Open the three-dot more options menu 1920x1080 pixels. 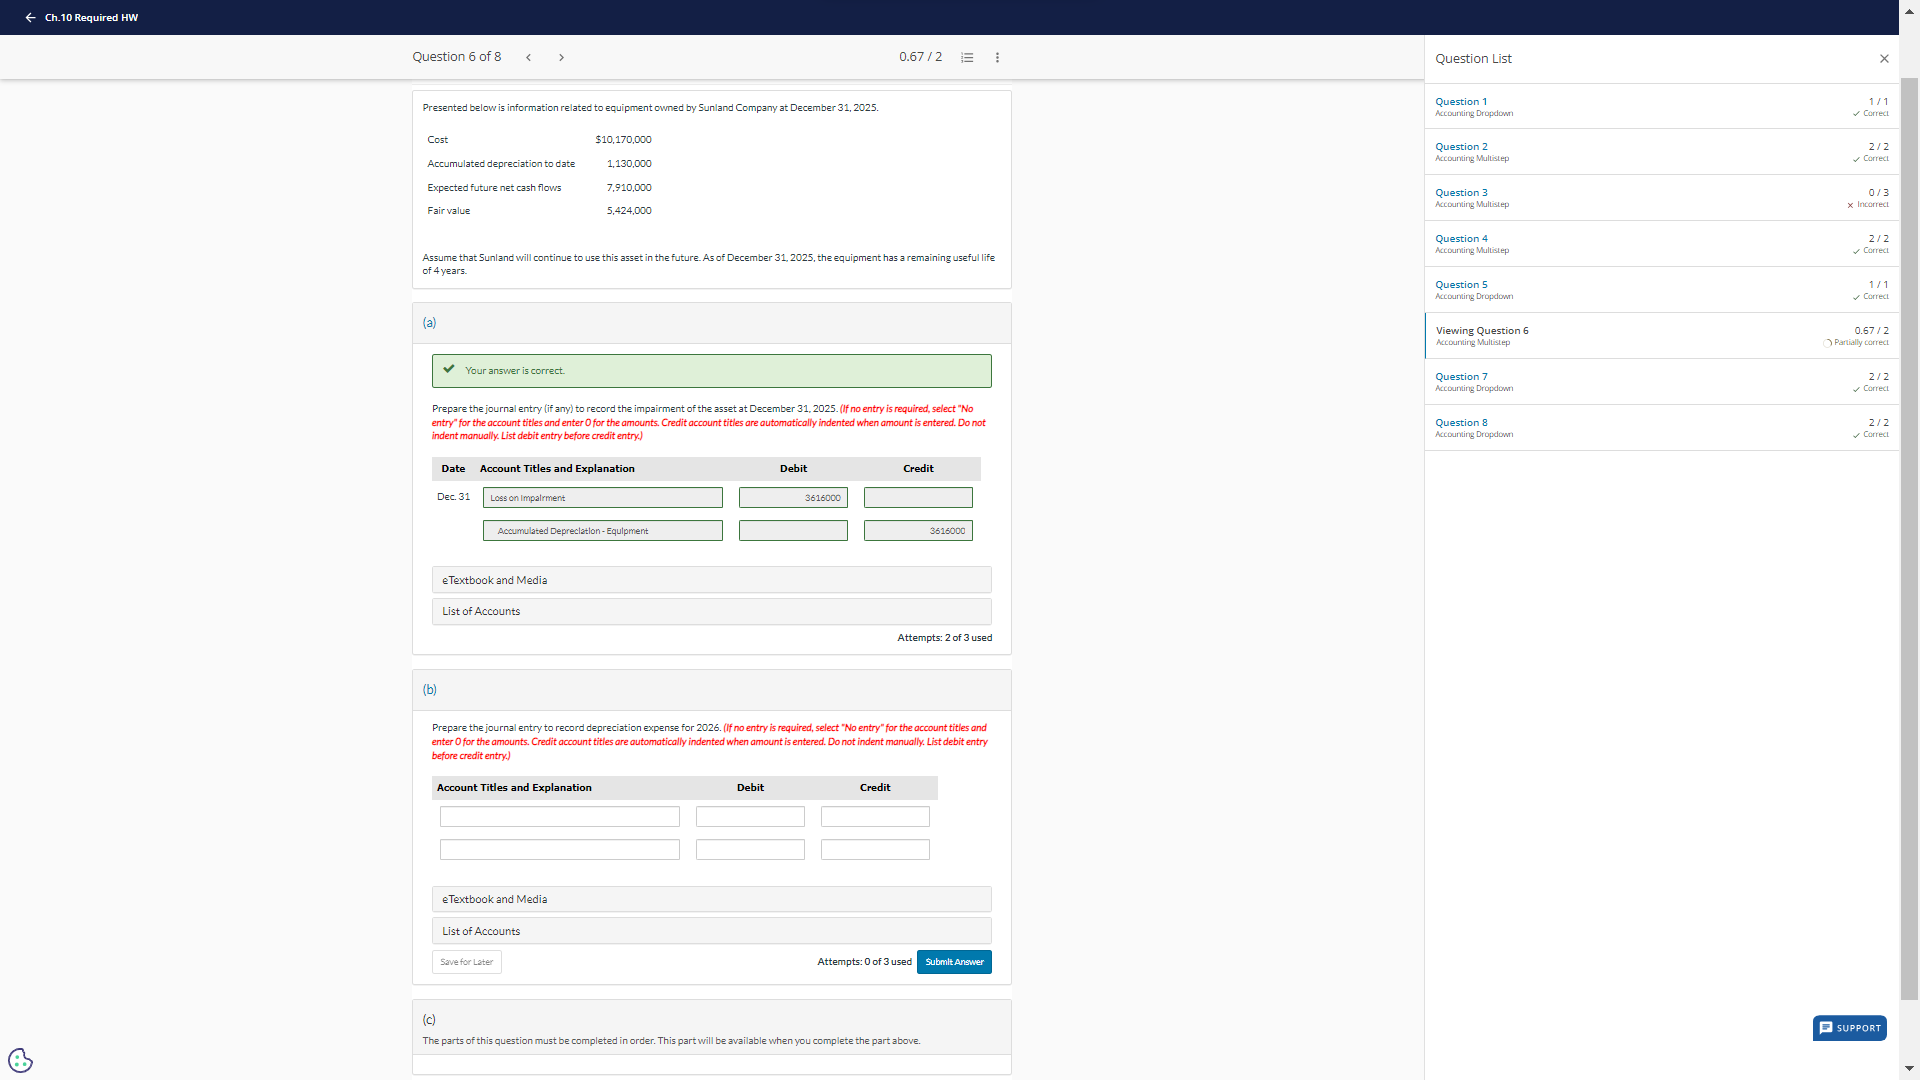click(x=997, y=58)
